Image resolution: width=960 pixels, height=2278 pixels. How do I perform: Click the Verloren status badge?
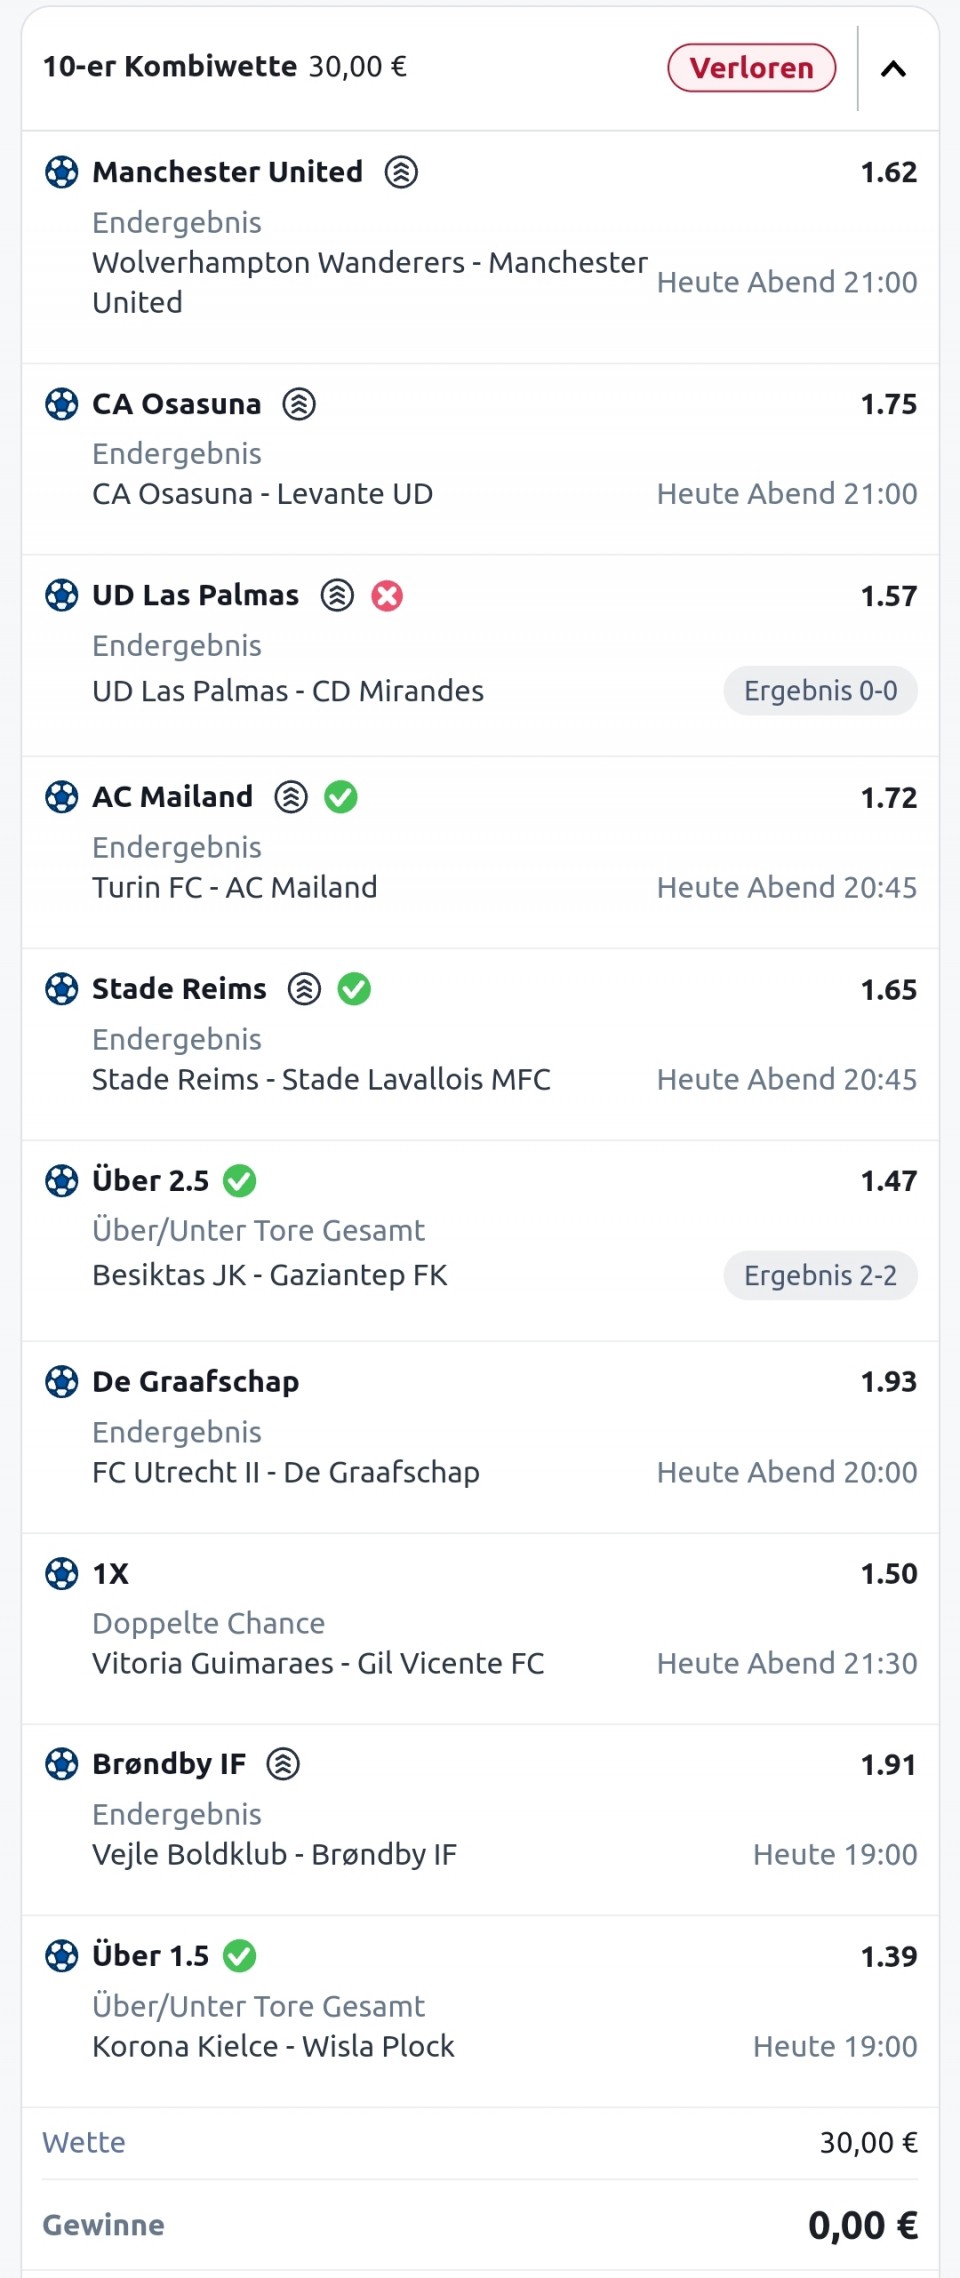pos(751,68)
